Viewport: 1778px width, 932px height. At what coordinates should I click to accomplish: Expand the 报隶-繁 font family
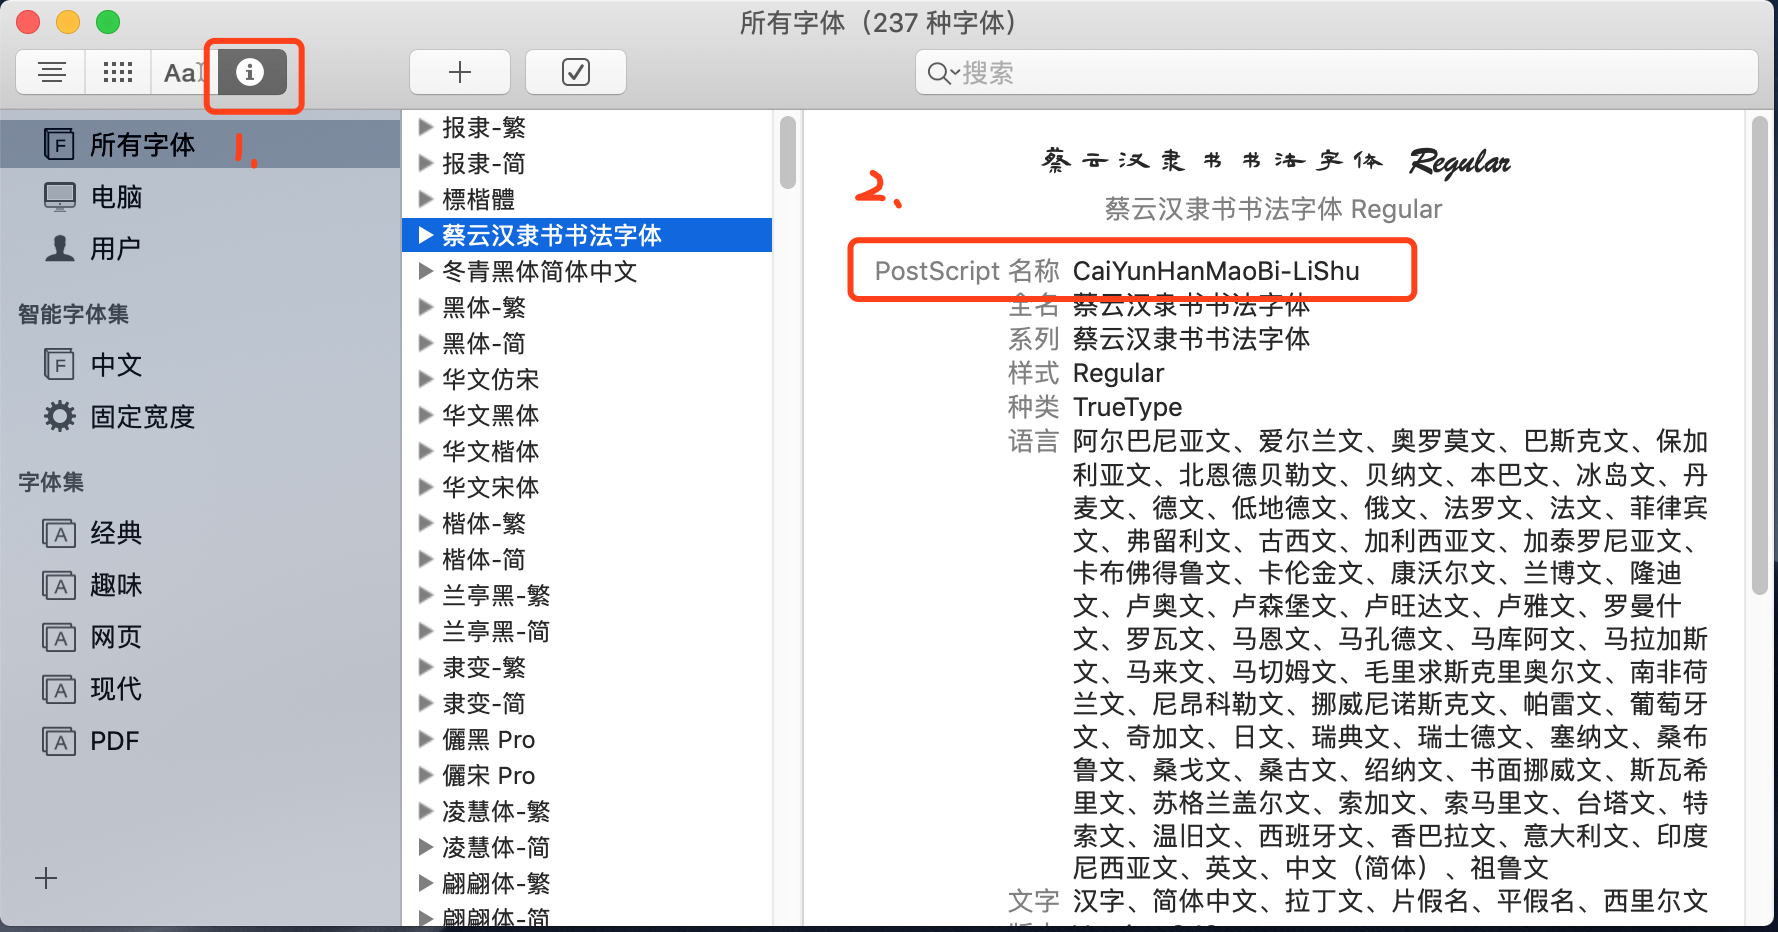click(426, 127)
